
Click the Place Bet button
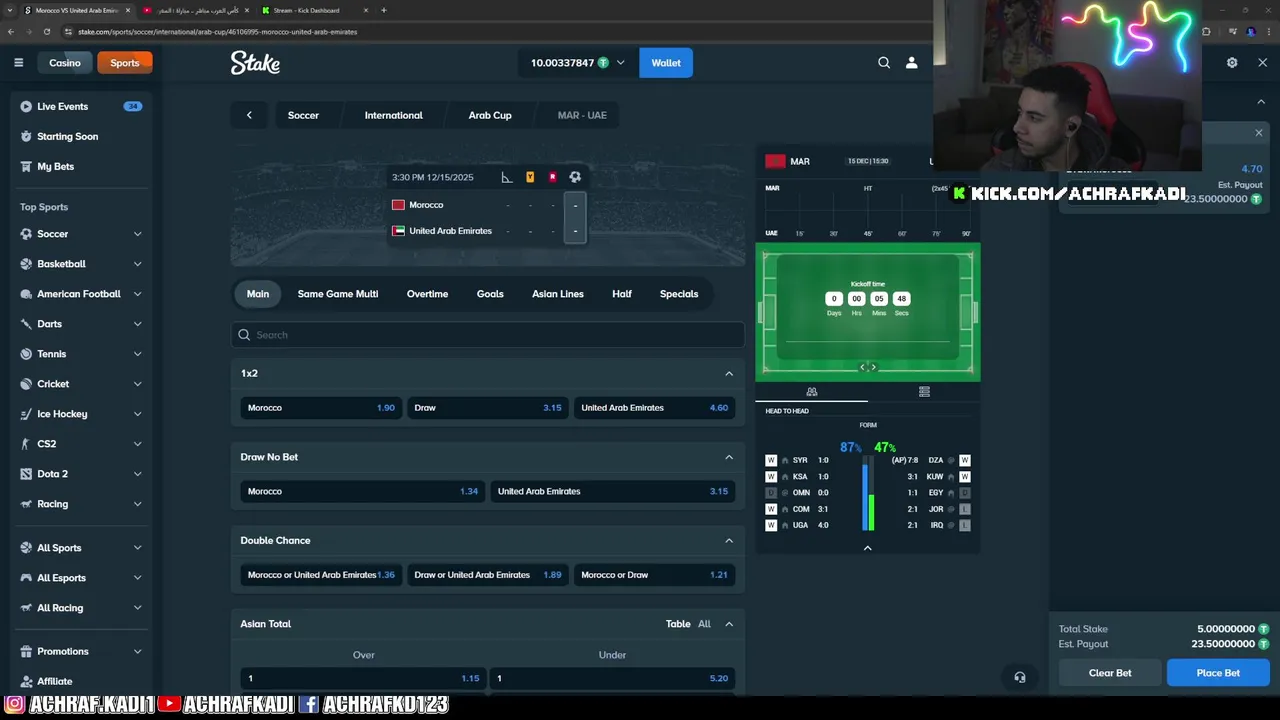click(x=1218, y=673)
